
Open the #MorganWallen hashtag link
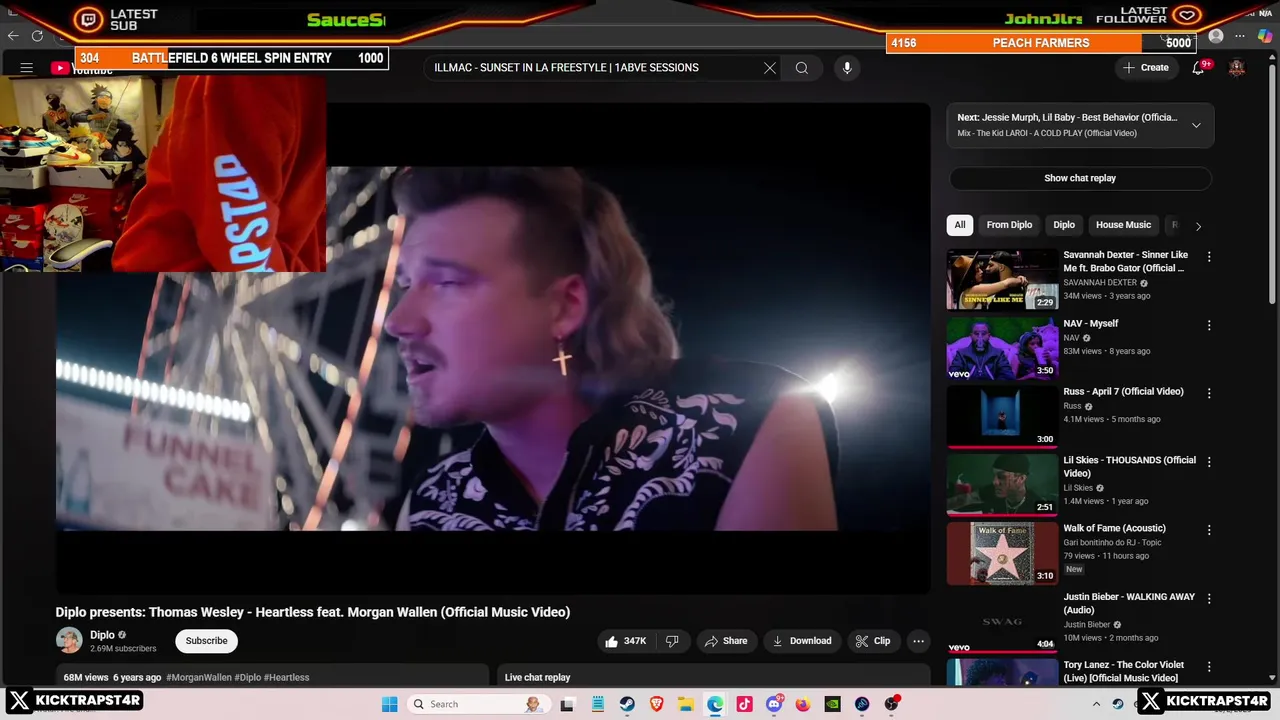200,678
